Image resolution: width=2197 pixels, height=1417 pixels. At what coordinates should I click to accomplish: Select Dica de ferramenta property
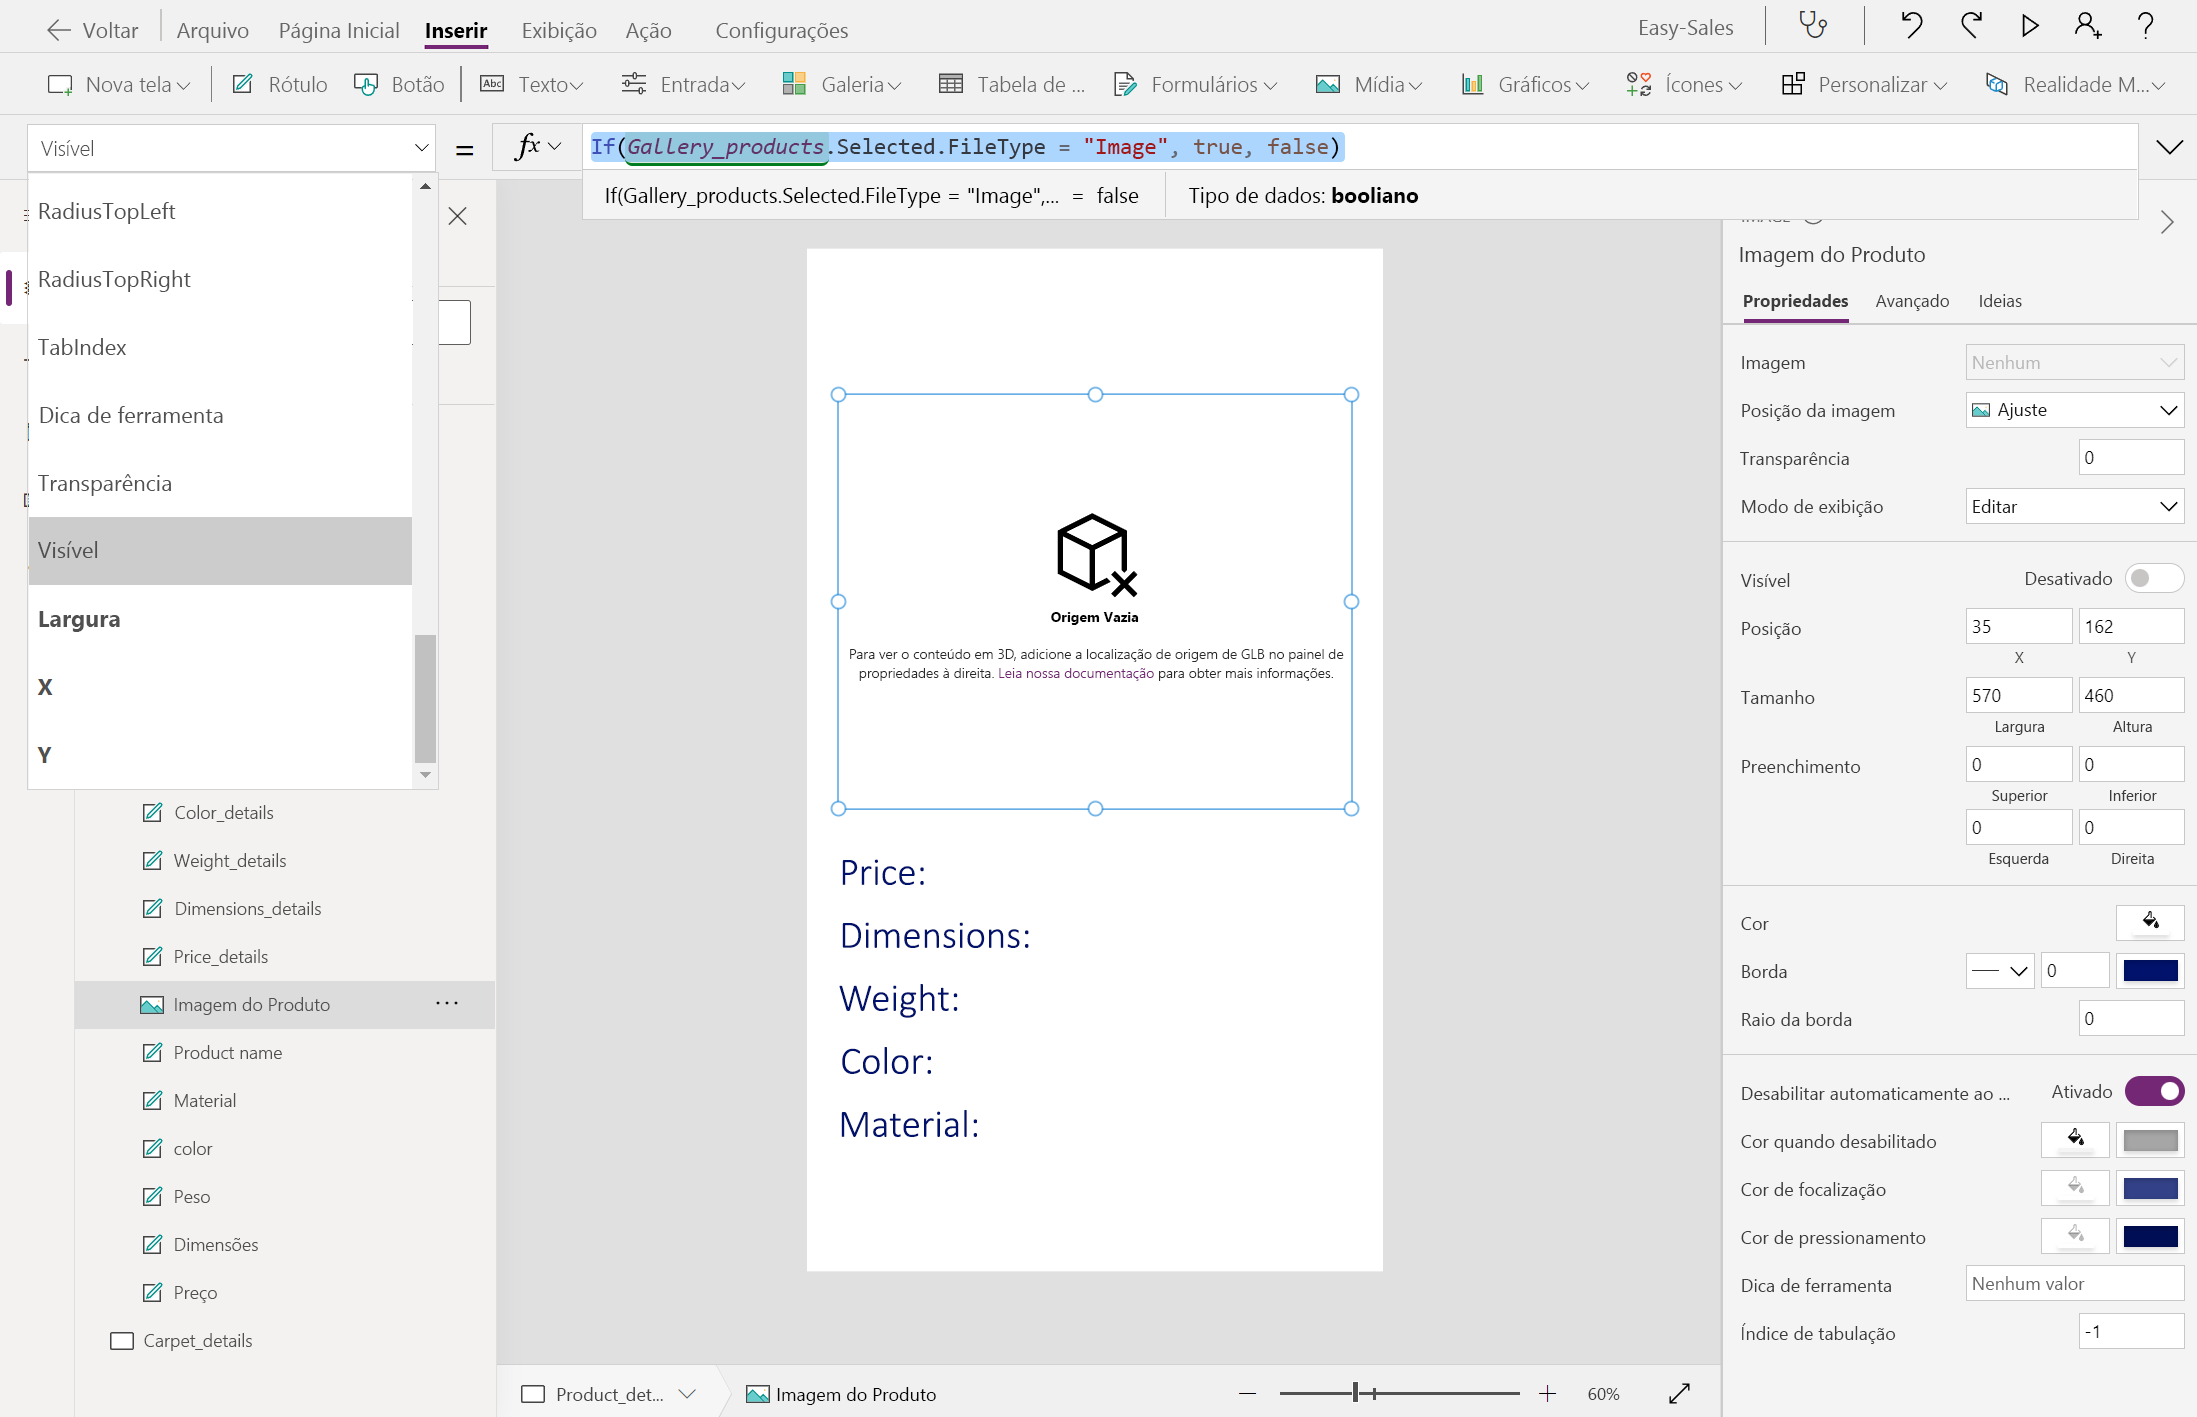(x=220, y=415)
